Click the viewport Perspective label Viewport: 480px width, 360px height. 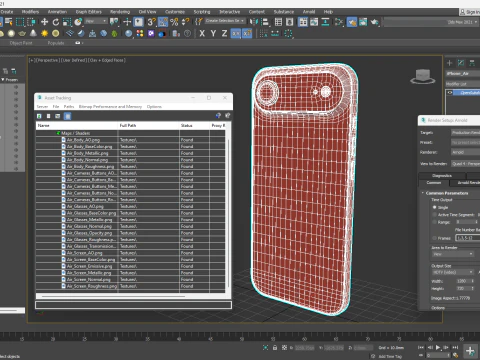(x=47, y=60)
